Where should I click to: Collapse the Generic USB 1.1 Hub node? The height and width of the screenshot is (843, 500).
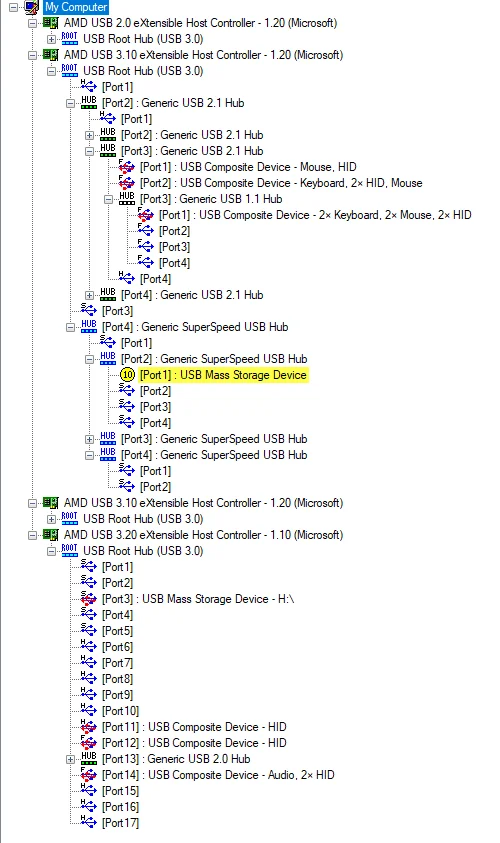(109, 199)
